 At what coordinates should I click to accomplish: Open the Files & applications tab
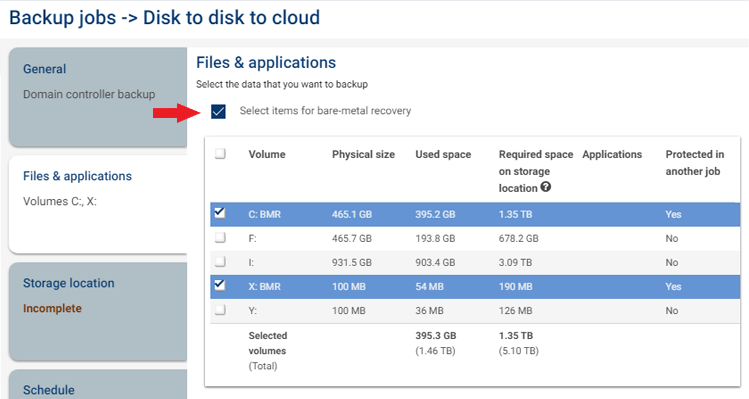click(x=98, y=205)
